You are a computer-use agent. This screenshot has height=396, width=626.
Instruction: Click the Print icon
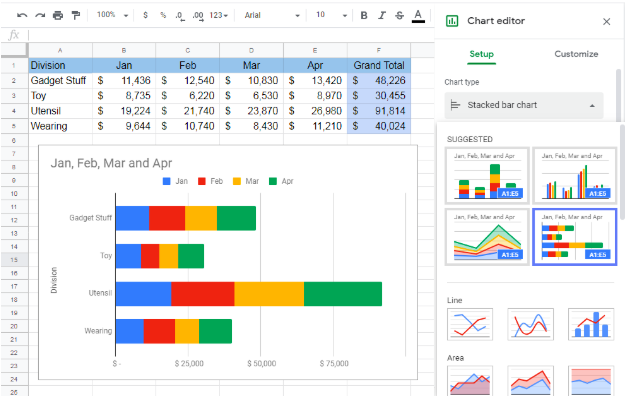tap(58, 16)
